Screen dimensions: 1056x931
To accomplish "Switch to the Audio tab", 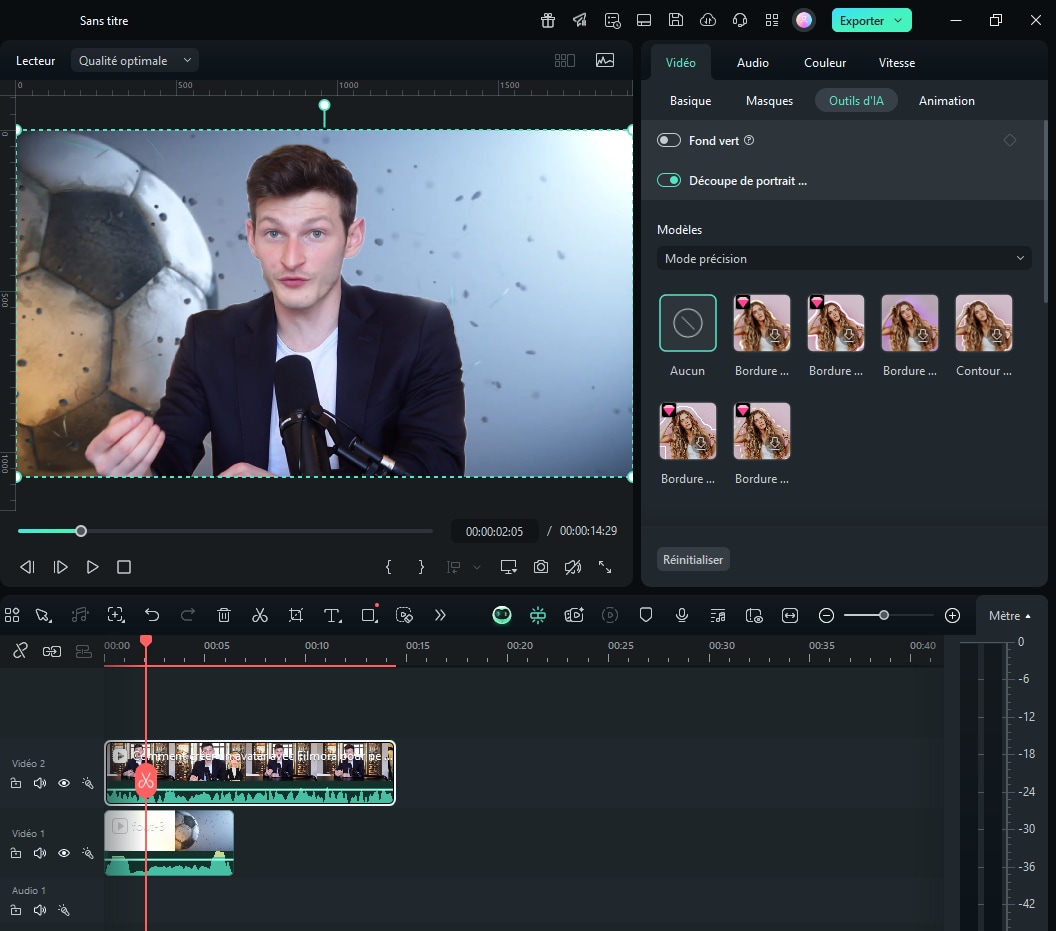I will 752,63.
